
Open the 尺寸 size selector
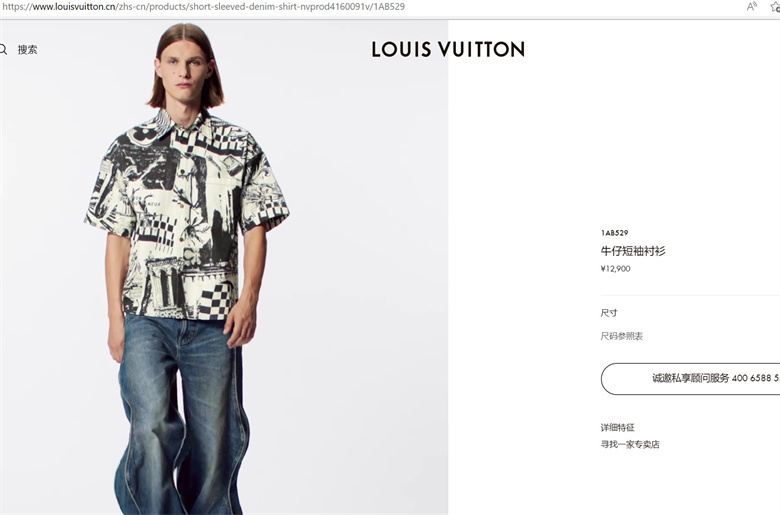point(609,313)
